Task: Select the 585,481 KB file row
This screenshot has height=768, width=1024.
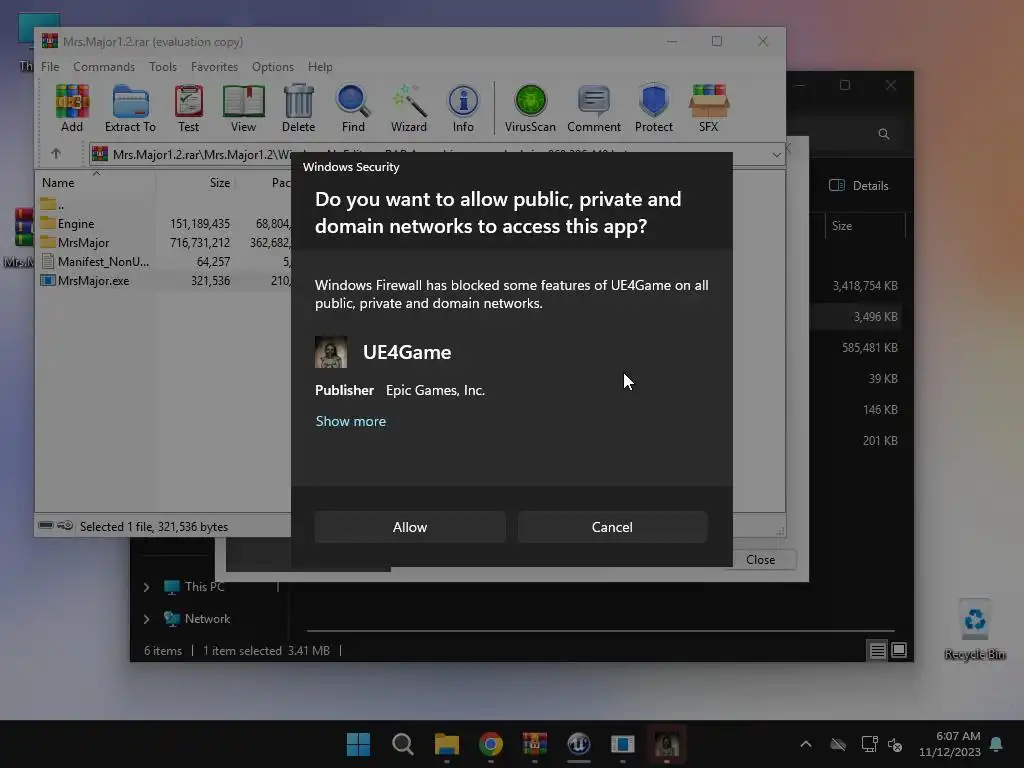Action: pyautogui.click(x=857, y=347)
